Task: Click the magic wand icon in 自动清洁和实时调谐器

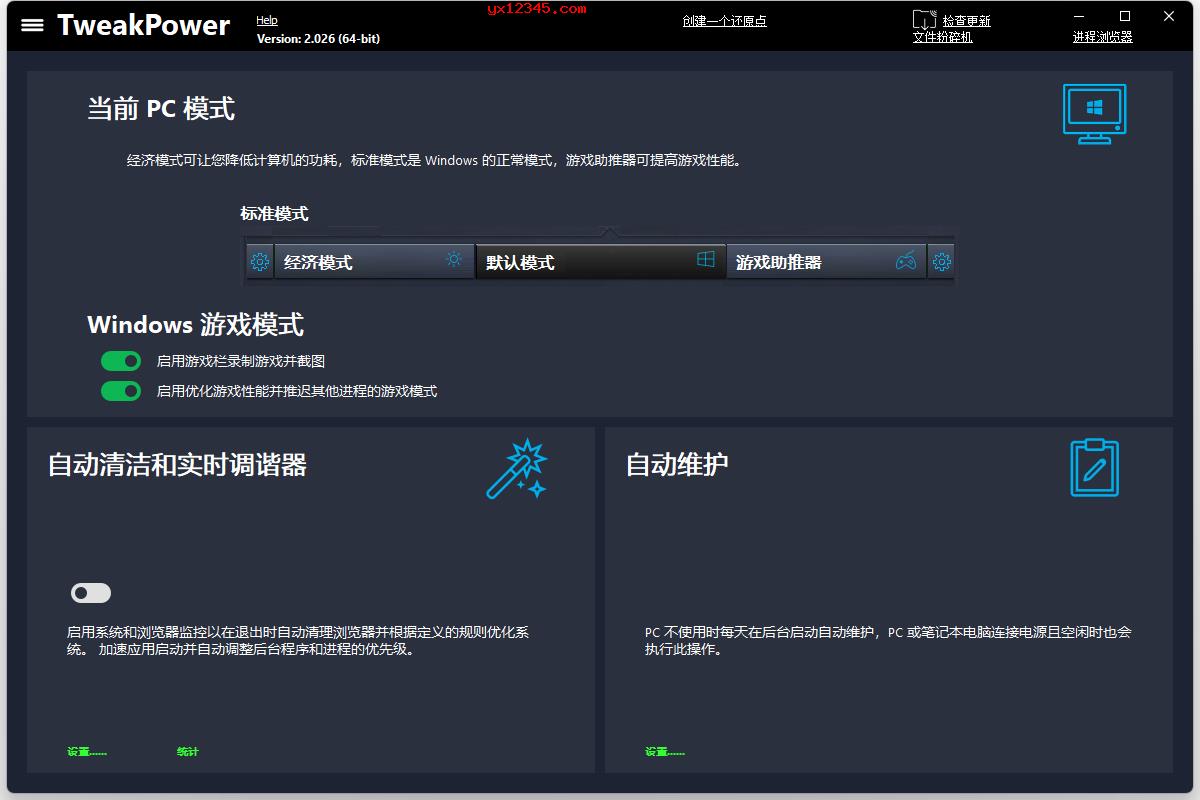Action: point(516,468)
